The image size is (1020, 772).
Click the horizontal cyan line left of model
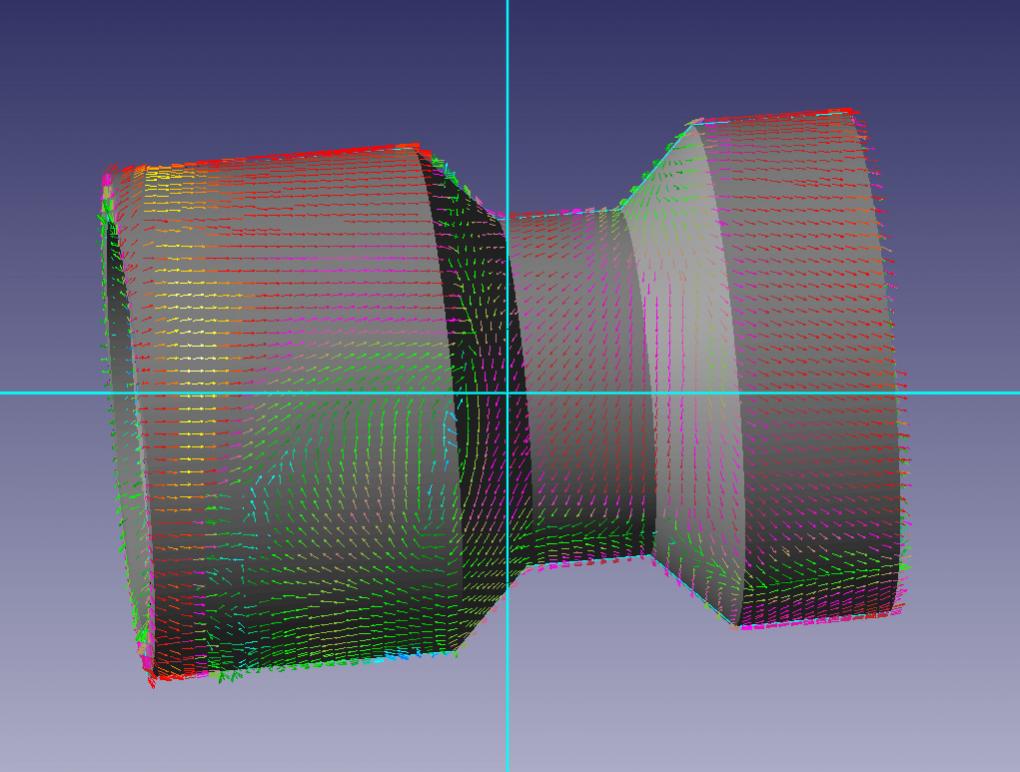(x=50, y=392)
